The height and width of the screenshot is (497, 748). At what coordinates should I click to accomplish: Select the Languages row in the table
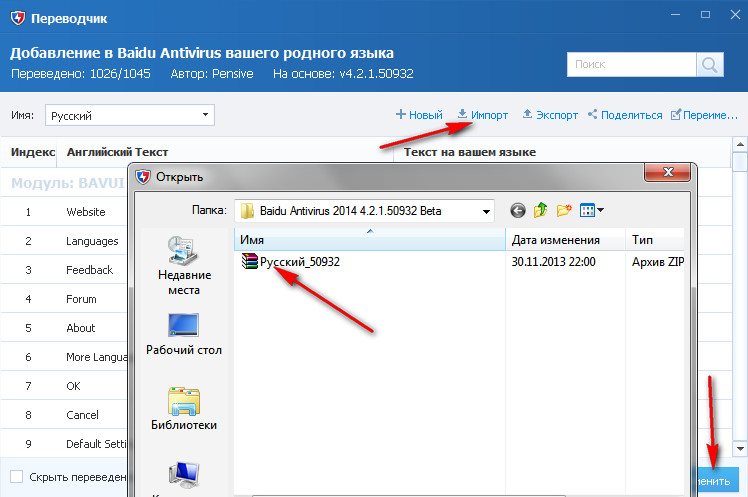[x=64, y=241]
